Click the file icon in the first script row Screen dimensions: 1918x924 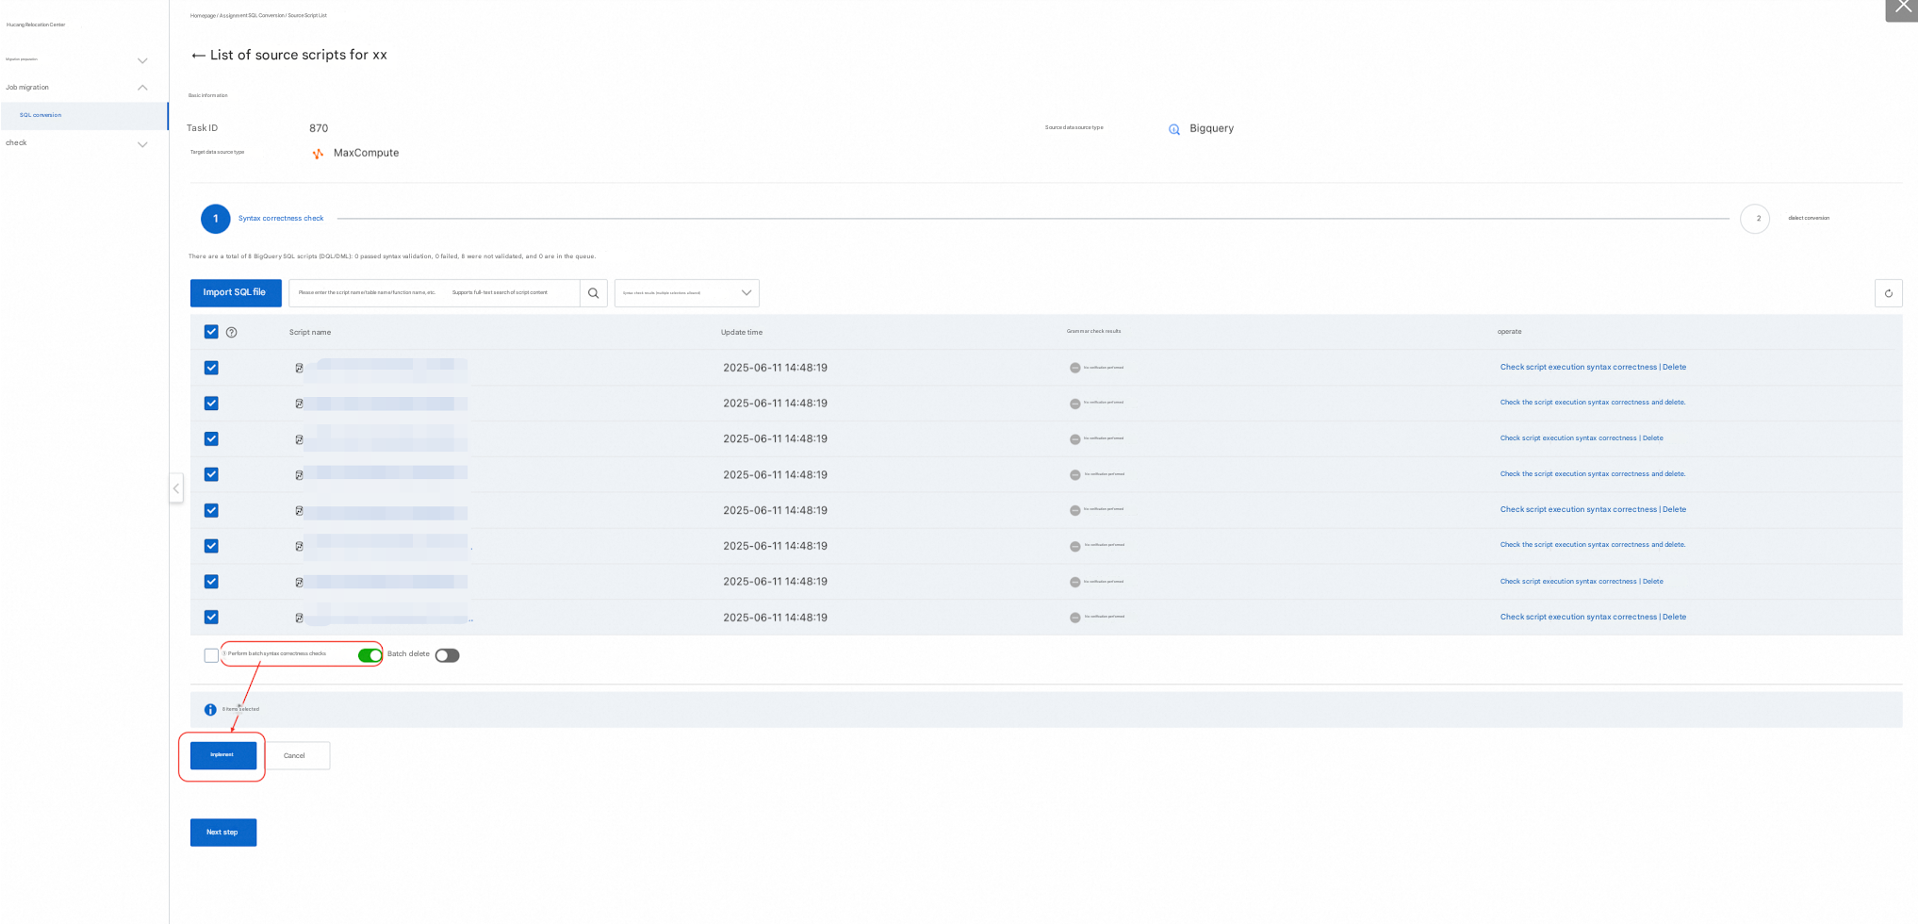tap(299, 368)
